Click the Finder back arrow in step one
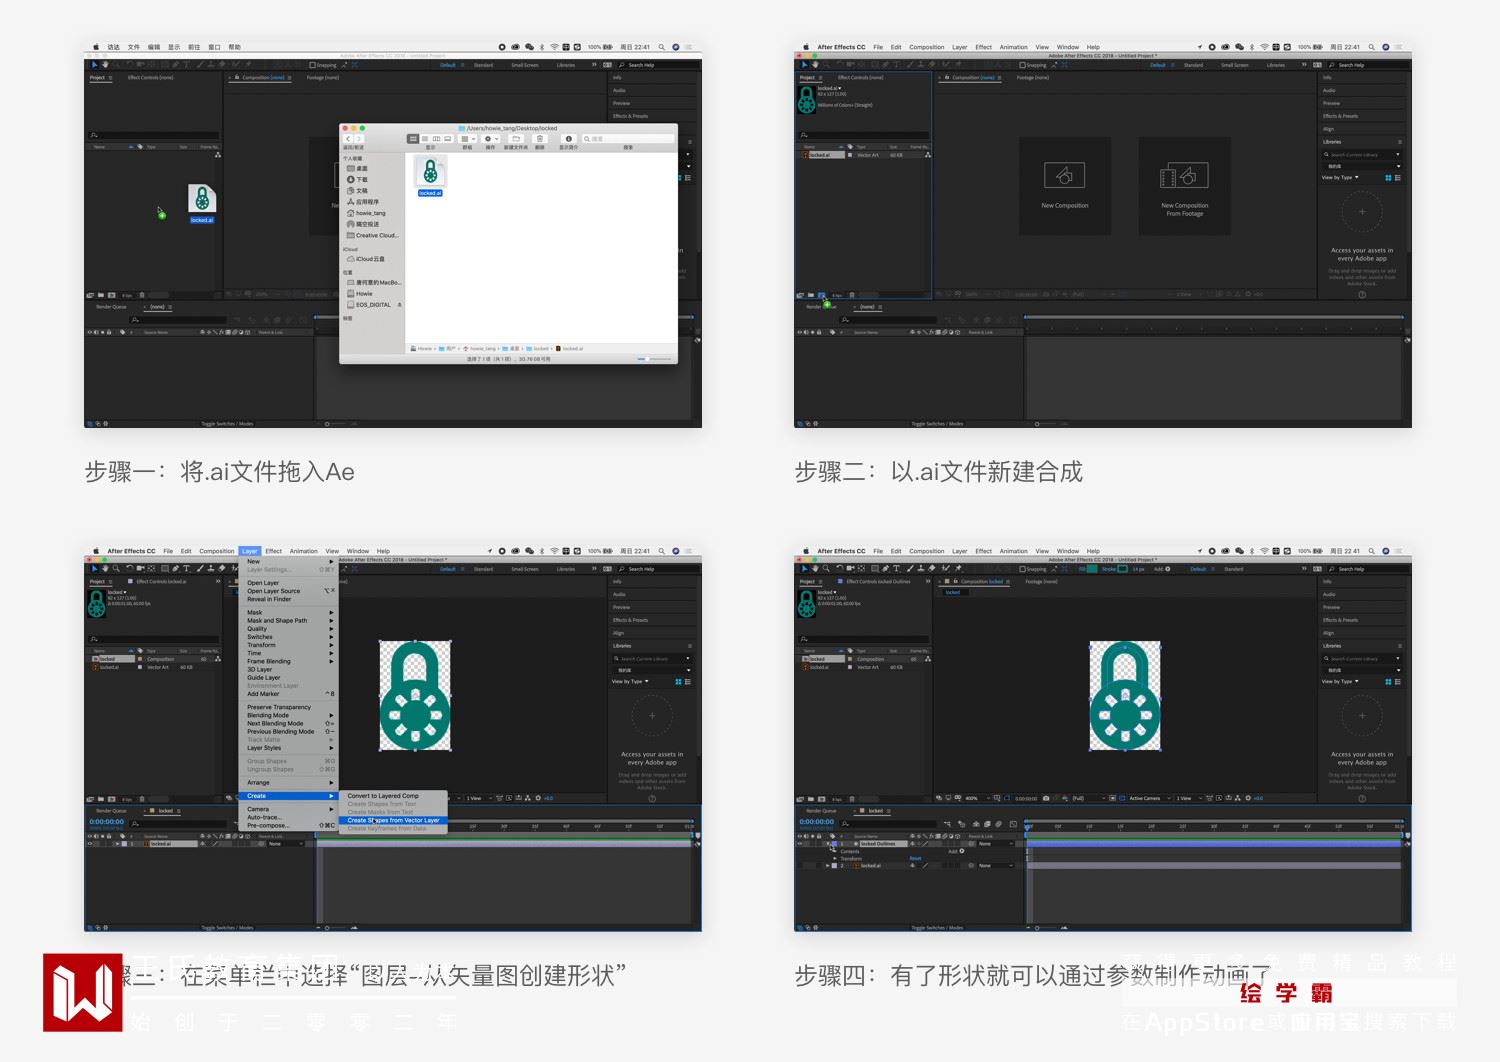This screenshot has width=1500, height=1062. 348,139
